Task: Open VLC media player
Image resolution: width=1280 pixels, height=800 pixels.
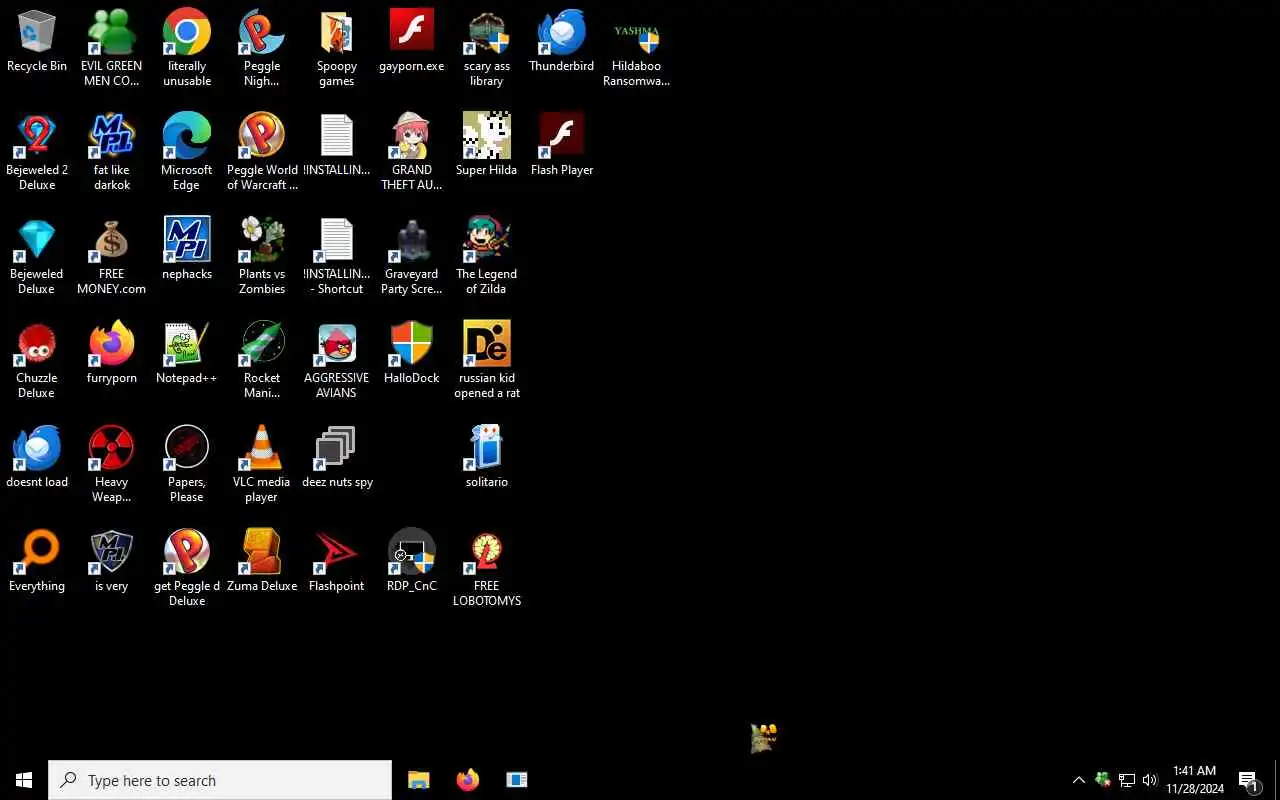Action: tap(262, 464)
